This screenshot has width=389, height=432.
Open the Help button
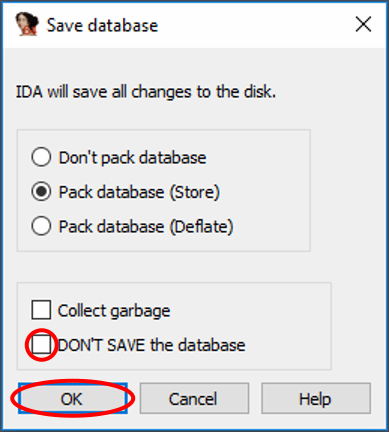[316, 399]
